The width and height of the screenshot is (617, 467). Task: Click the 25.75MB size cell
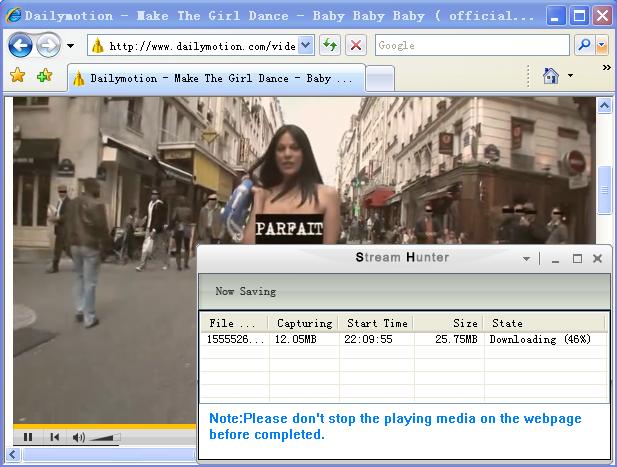(x=456, y=339)
